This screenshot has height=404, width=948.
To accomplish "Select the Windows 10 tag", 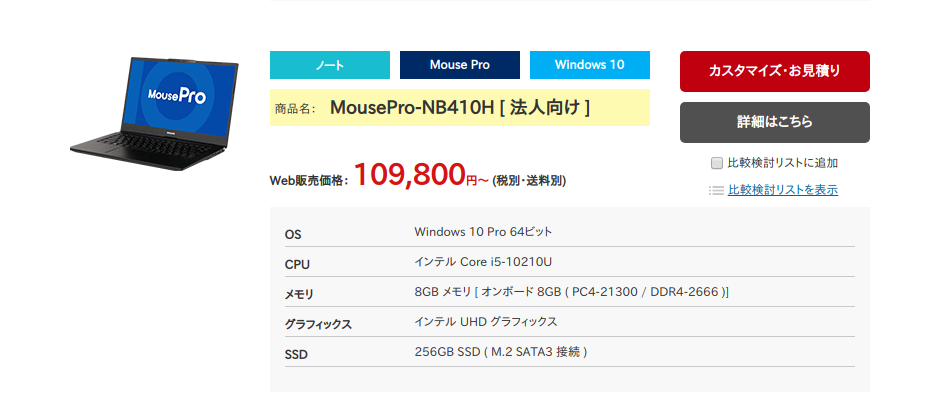I will coord(590,65).
